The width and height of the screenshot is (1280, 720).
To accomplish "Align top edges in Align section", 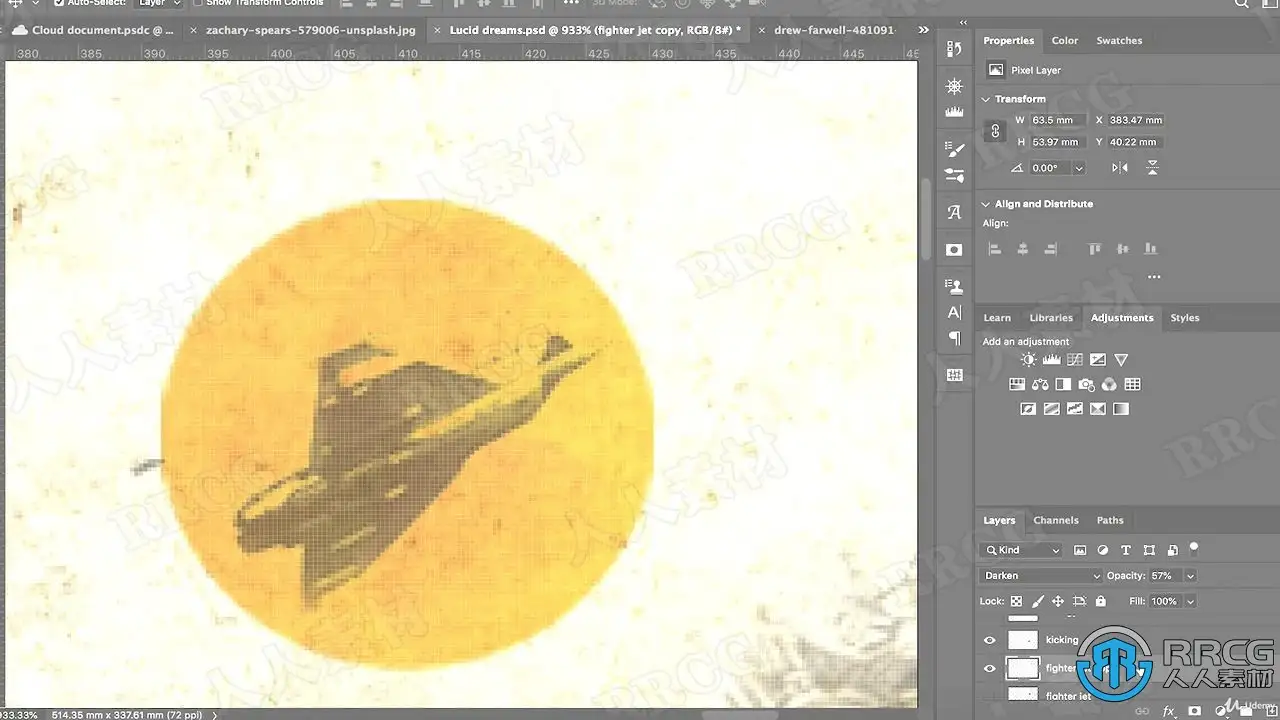I will tap(1095, 249).
